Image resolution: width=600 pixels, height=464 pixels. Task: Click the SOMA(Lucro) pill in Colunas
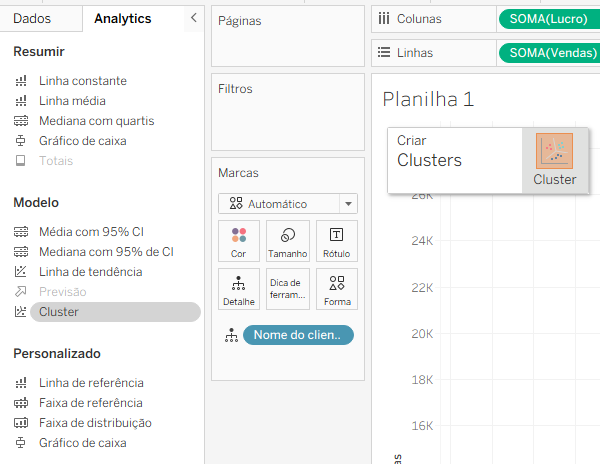click(x=548, y=19)
